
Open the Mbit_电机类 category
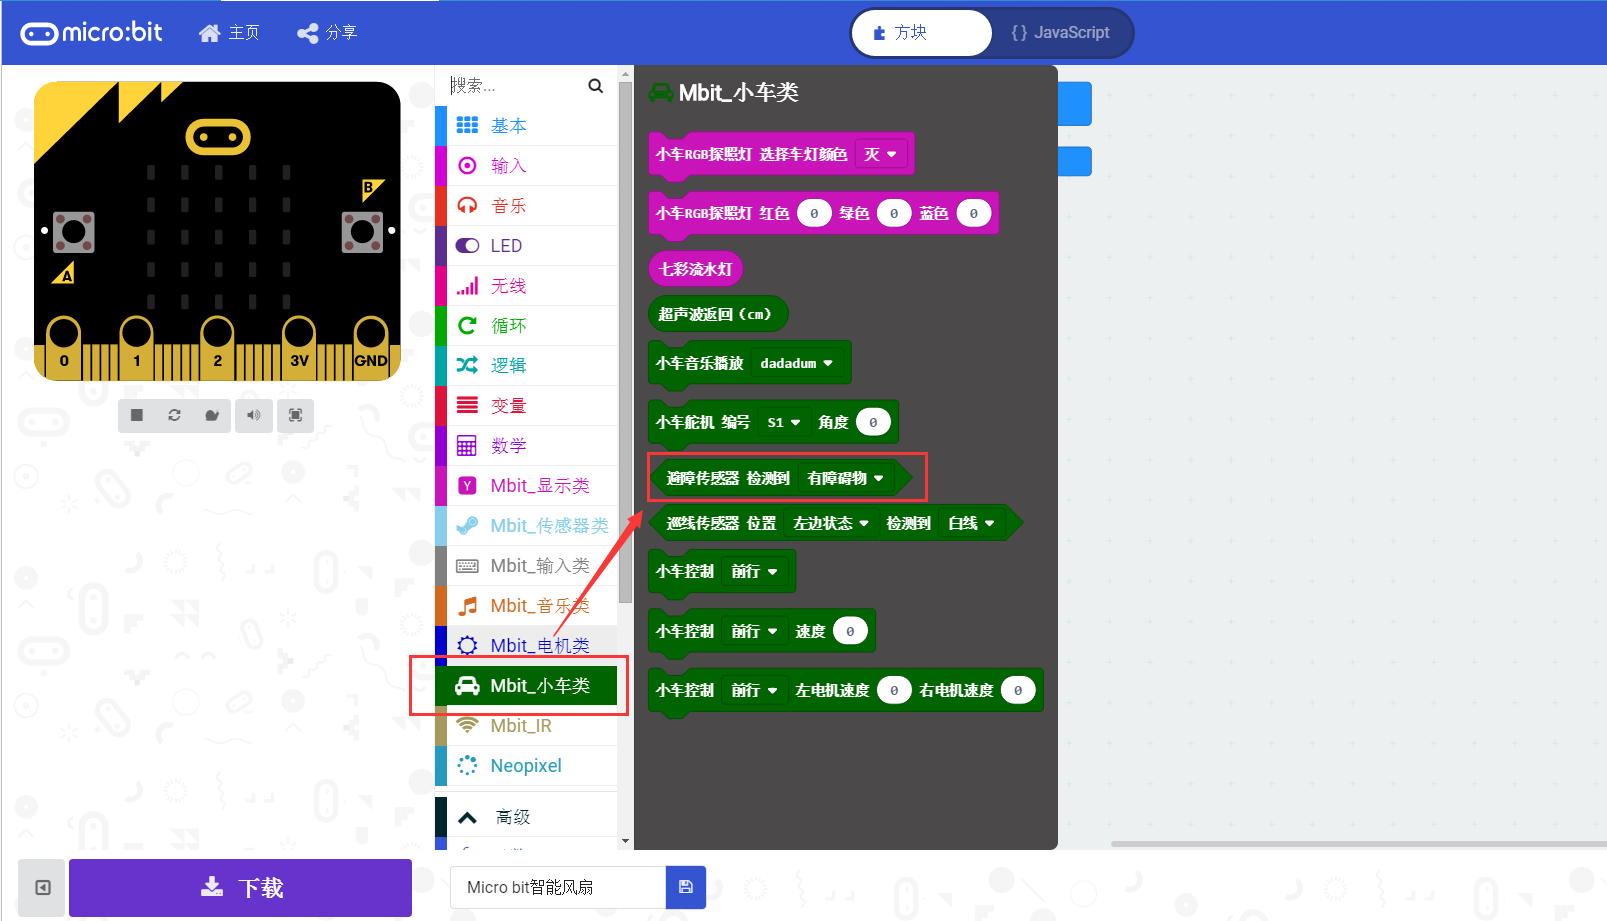(526, 646)
